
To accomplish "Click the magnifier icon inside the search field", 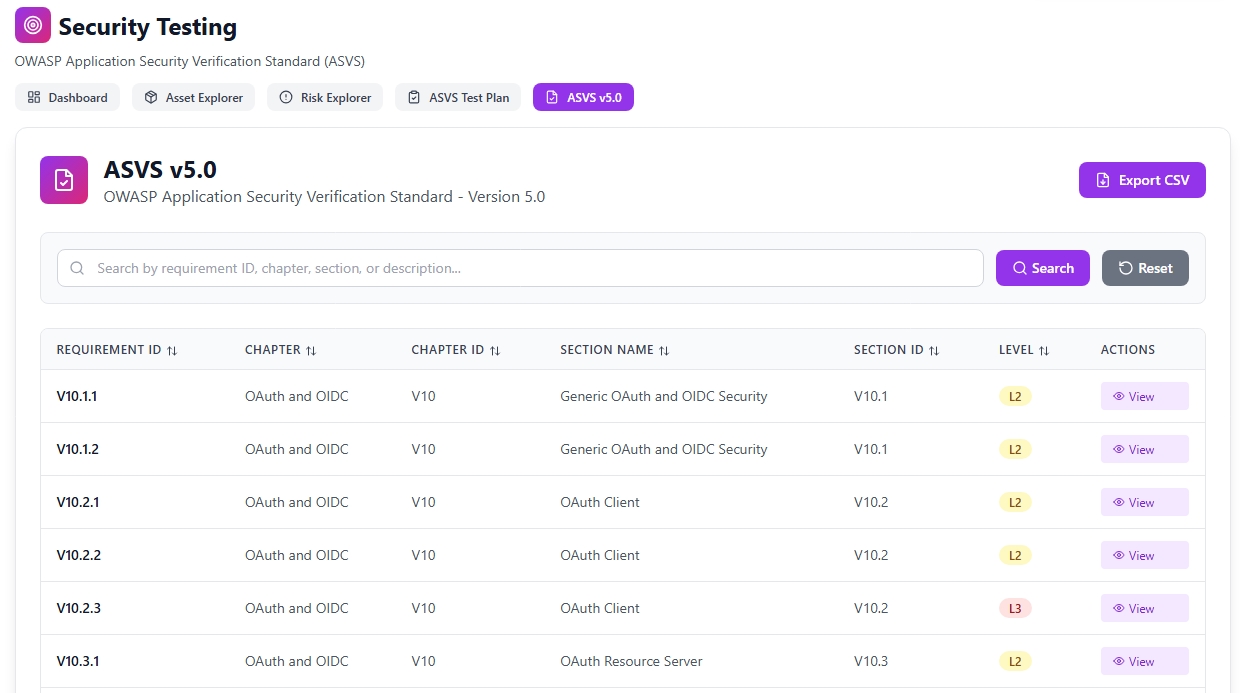I will click(77, 268).
